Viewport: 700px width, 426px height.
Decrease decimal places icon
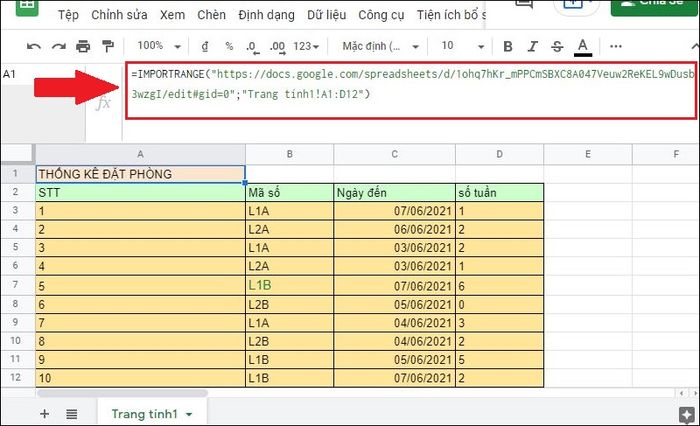252,47
